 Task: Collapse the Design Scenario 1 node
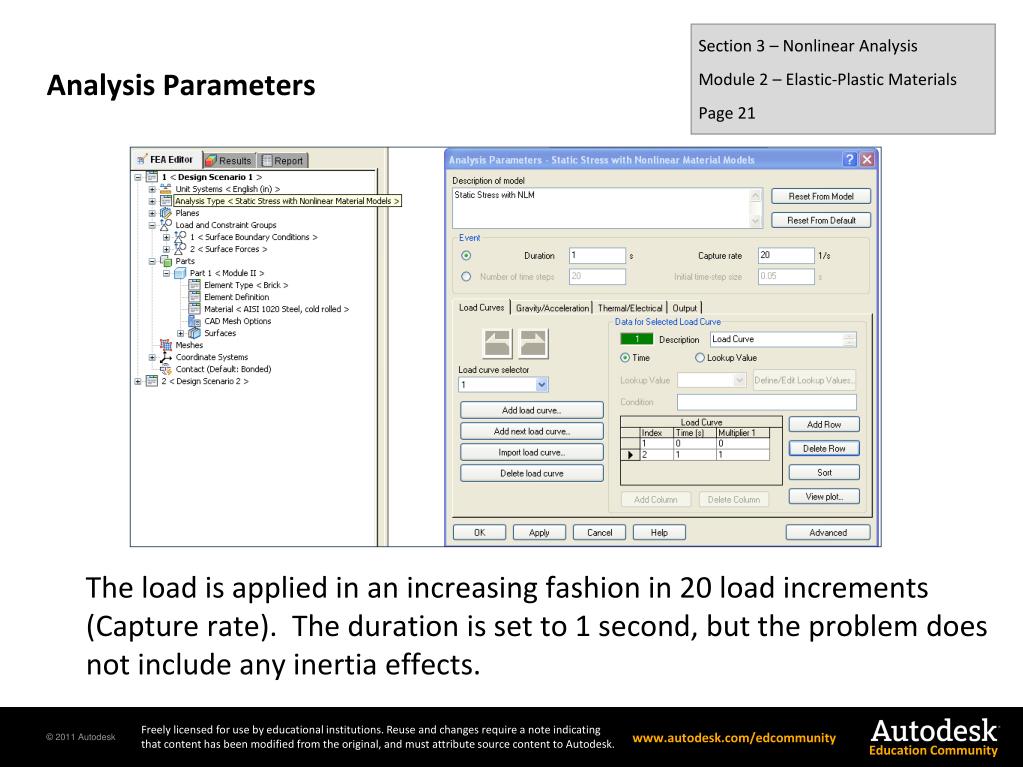click(138, 177)
